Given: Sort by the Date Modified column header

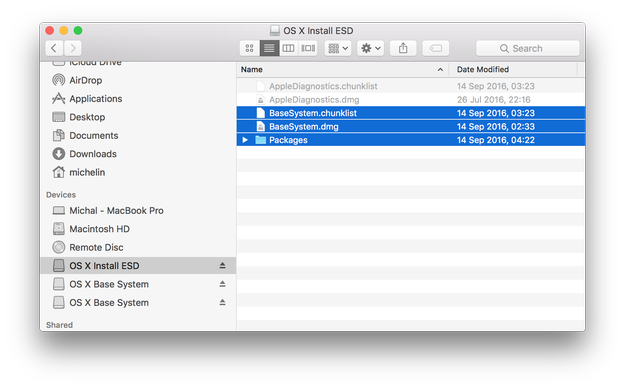Looking at the screenshot, I should 513,69.
